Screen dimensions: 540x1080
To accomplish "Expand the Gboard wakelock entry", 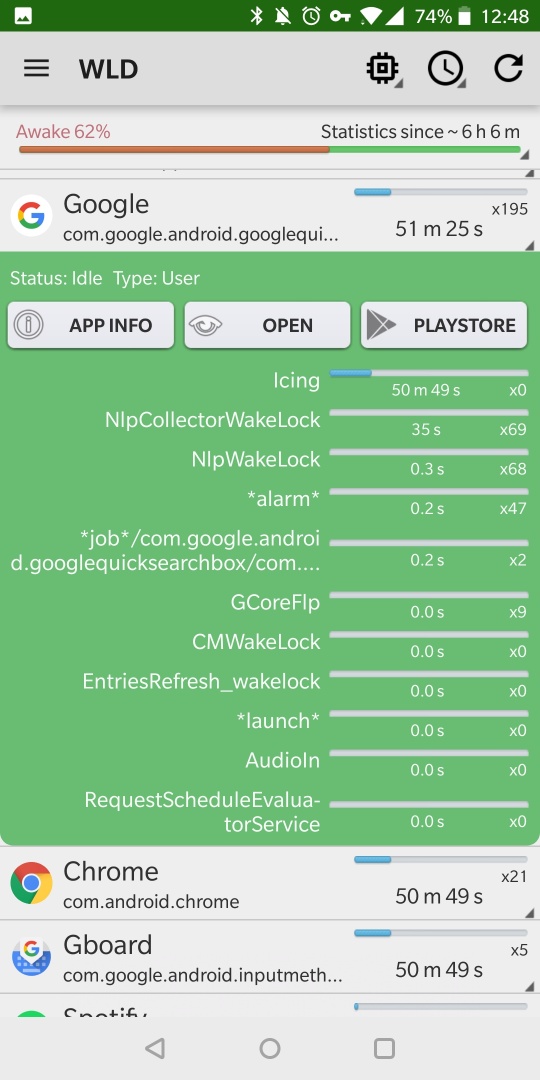I will click(x=270, y=957).
